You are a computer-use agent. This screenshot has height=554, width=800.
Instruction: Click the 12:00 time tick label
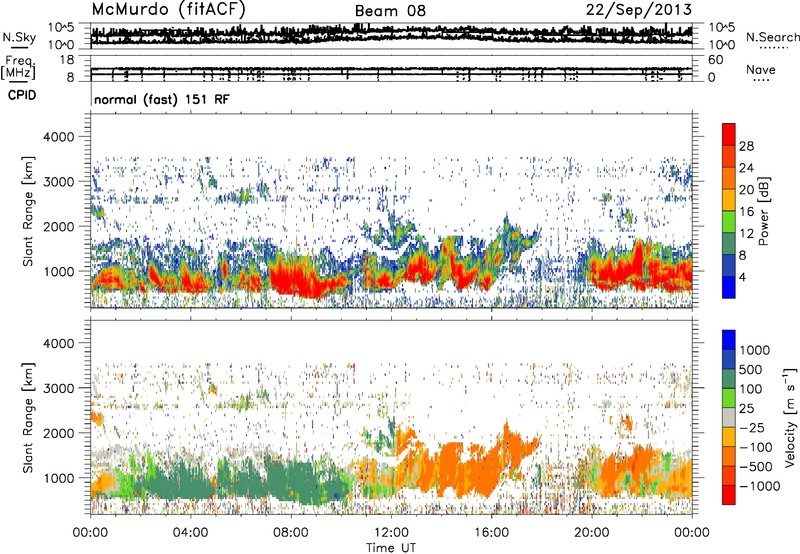pyautogui.click(x=391, y=533)
